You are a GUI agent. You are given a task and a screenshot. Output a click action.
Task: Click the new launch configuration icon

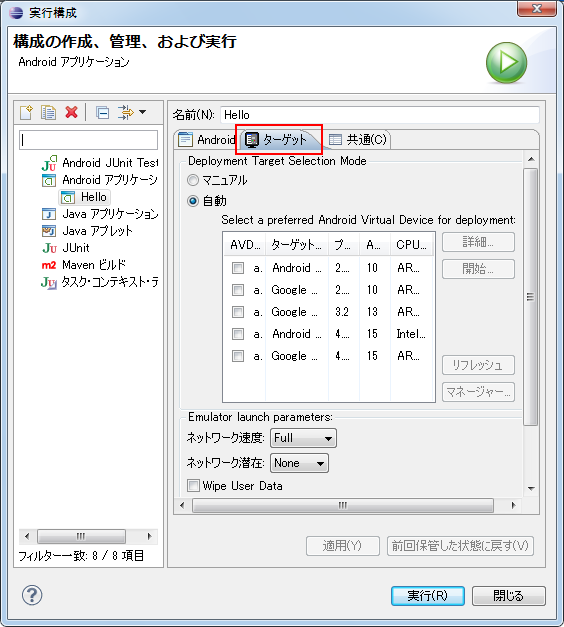pyautogui.click(x=26, y=112)
